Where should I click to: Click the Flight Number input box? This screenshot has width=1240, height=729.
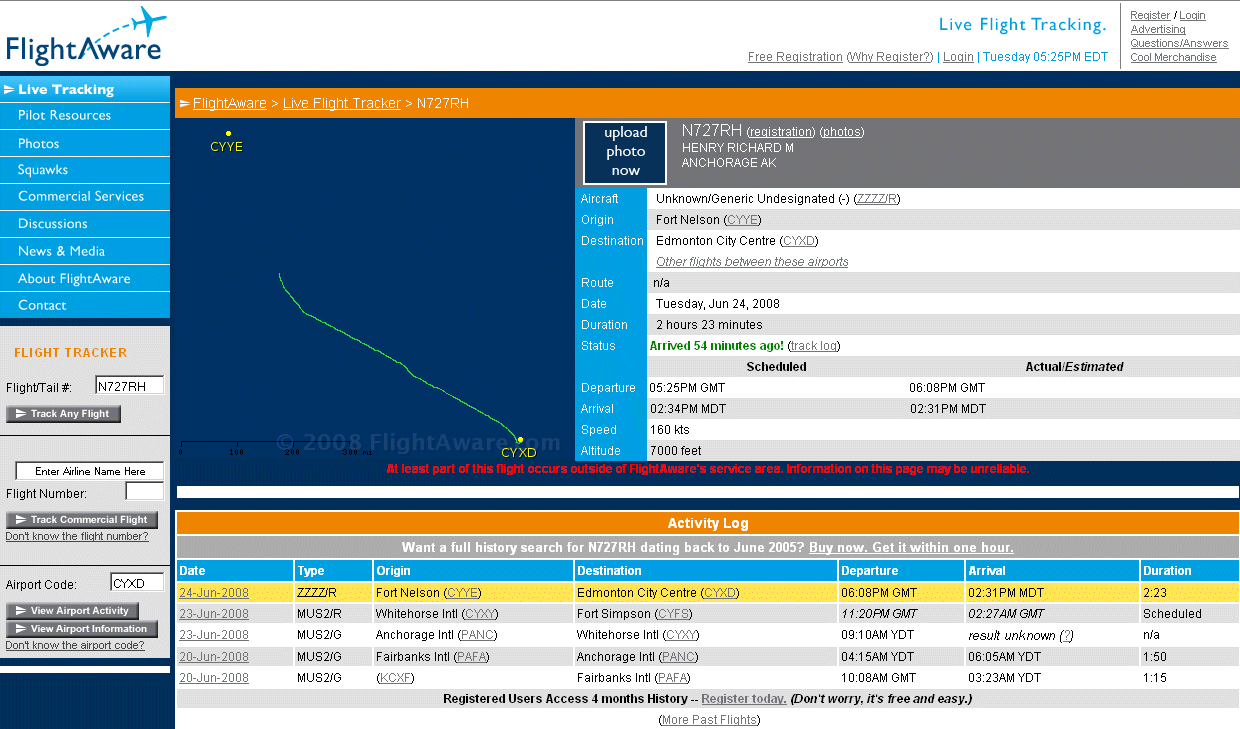(144, 492)
